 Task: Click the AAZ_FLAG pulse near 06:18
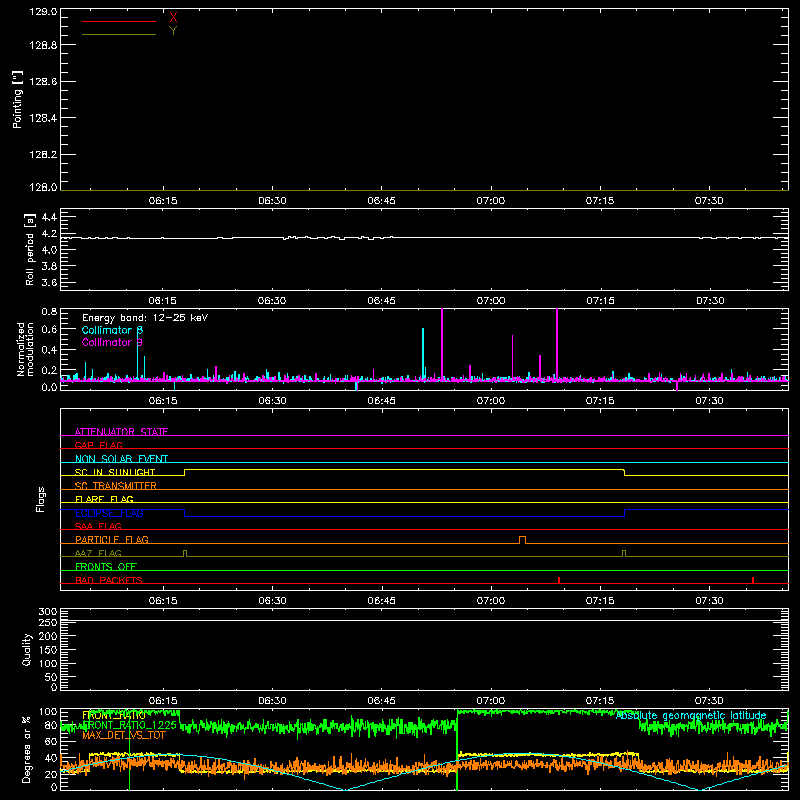[x=185, y=554]
